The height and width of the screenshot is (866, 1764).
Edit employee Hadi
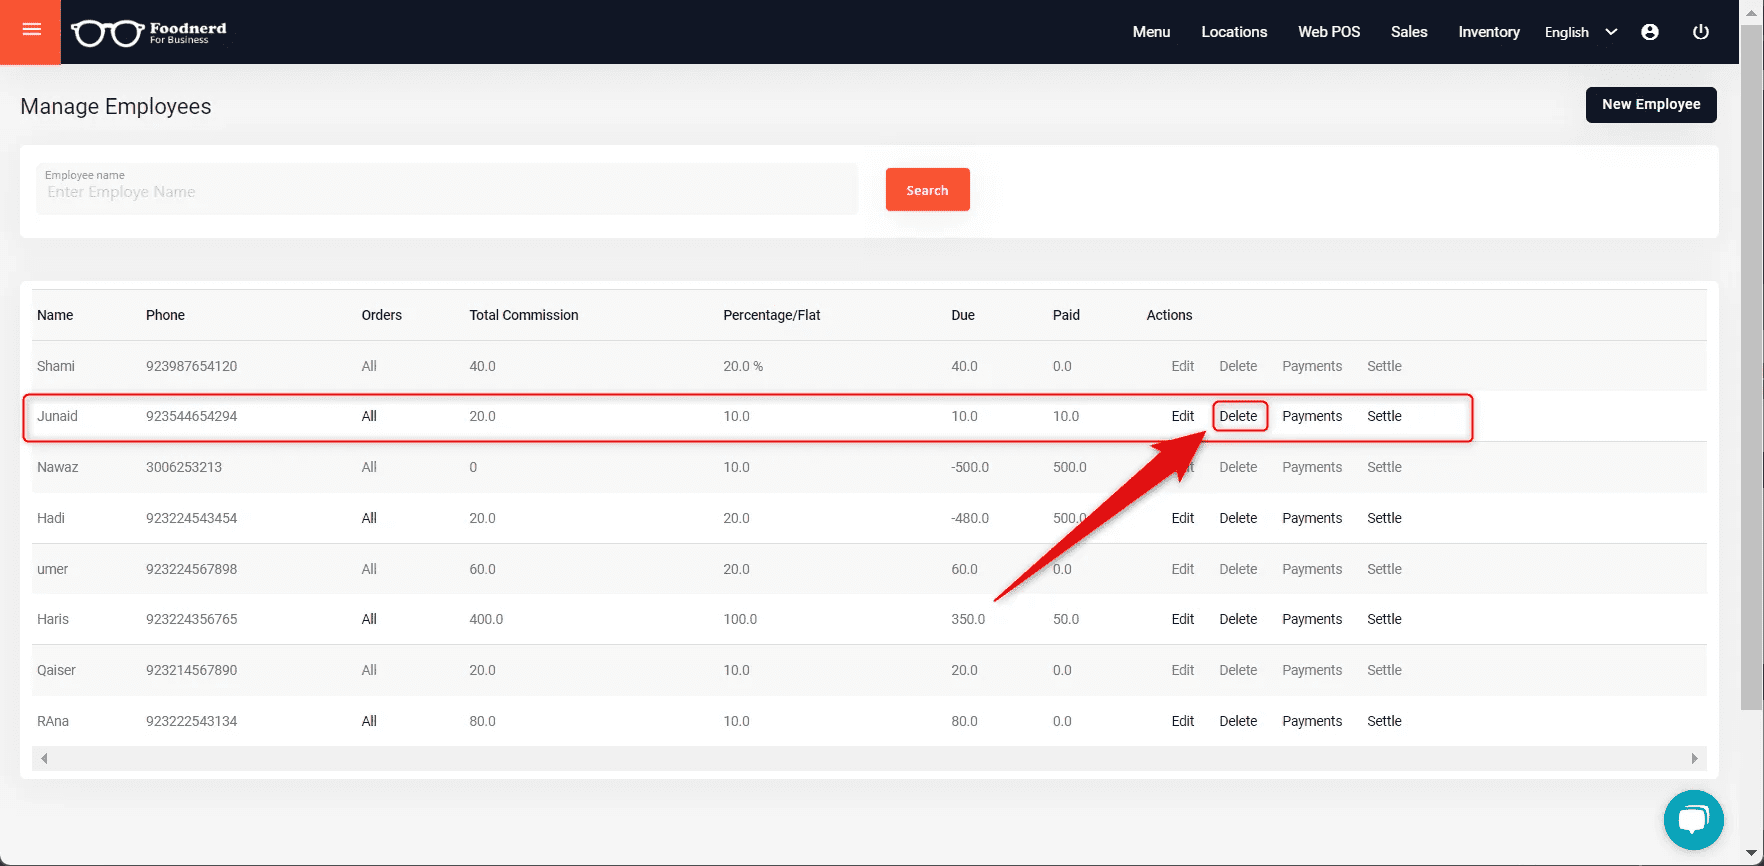(x=1183, y=518)
